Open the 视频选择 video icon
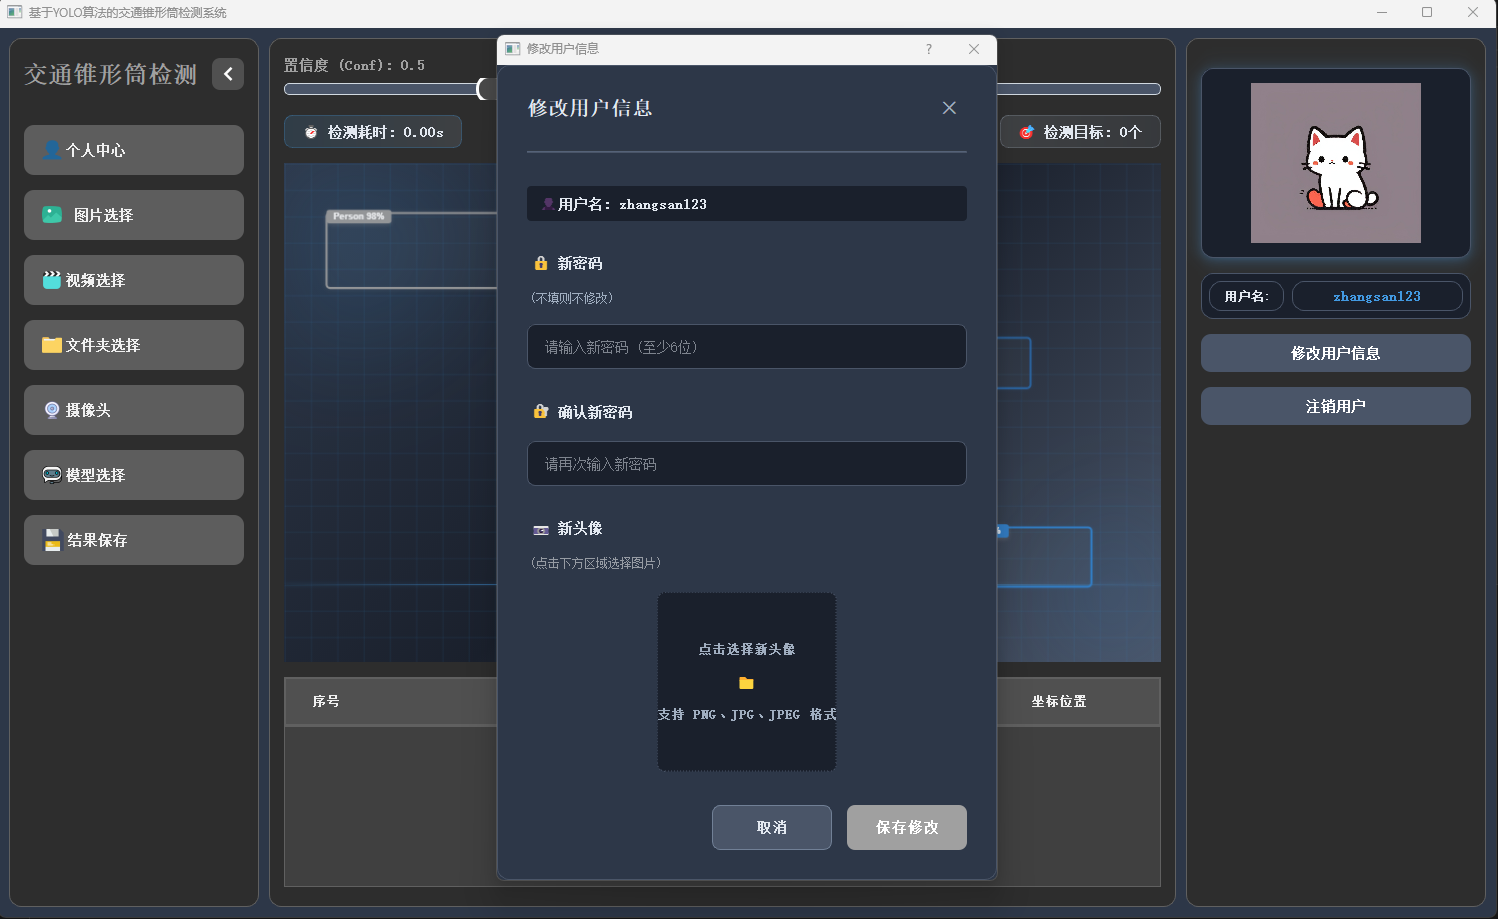The image size is (1498, 919). pyautogui.click(x=52, y=280)
